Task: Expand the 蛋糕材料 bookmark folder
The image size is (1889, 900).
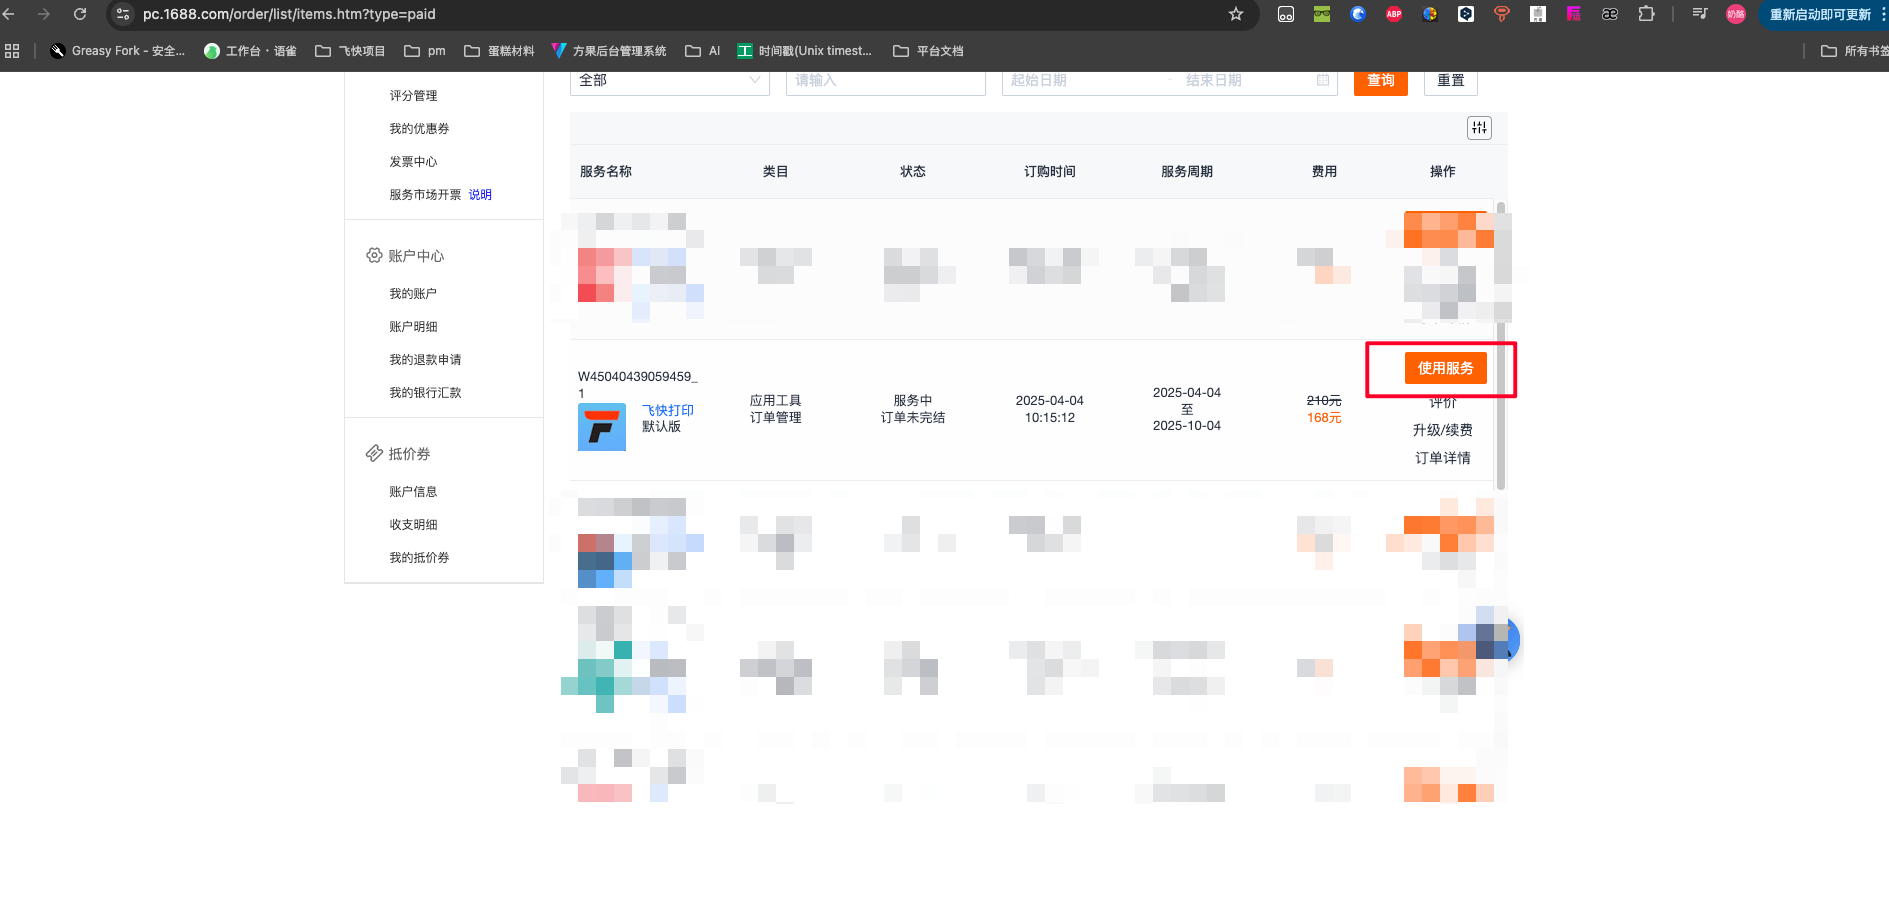Action: tap(499, 51)
